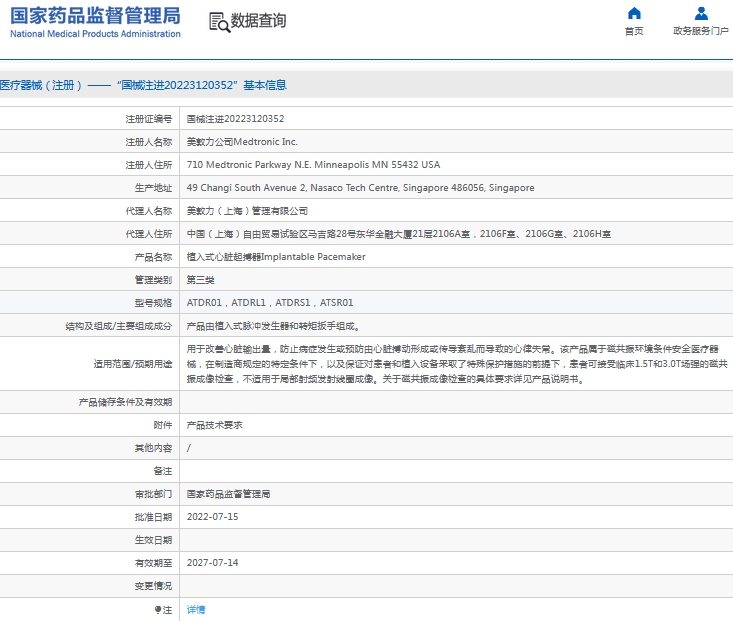Open the 详情 link in the 注 row
The image size is (733, 621).
(x=196, y=609)
